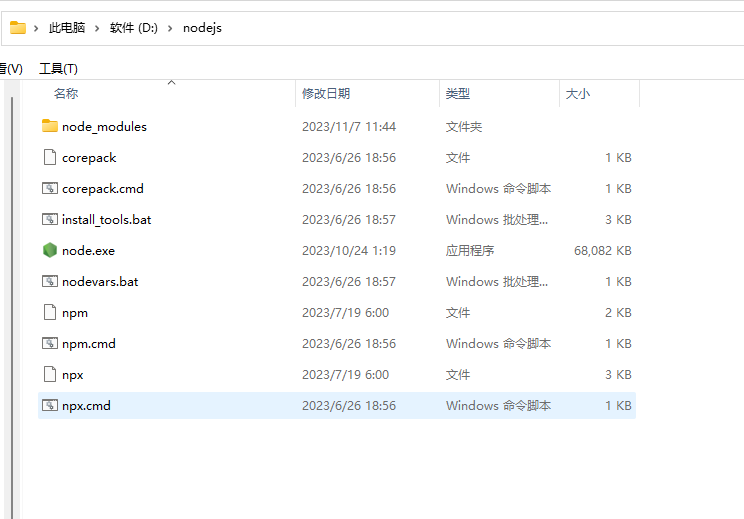Select the npx.cmd file icon
This screenshot has height=519, width=744.
tap(50, 405)
